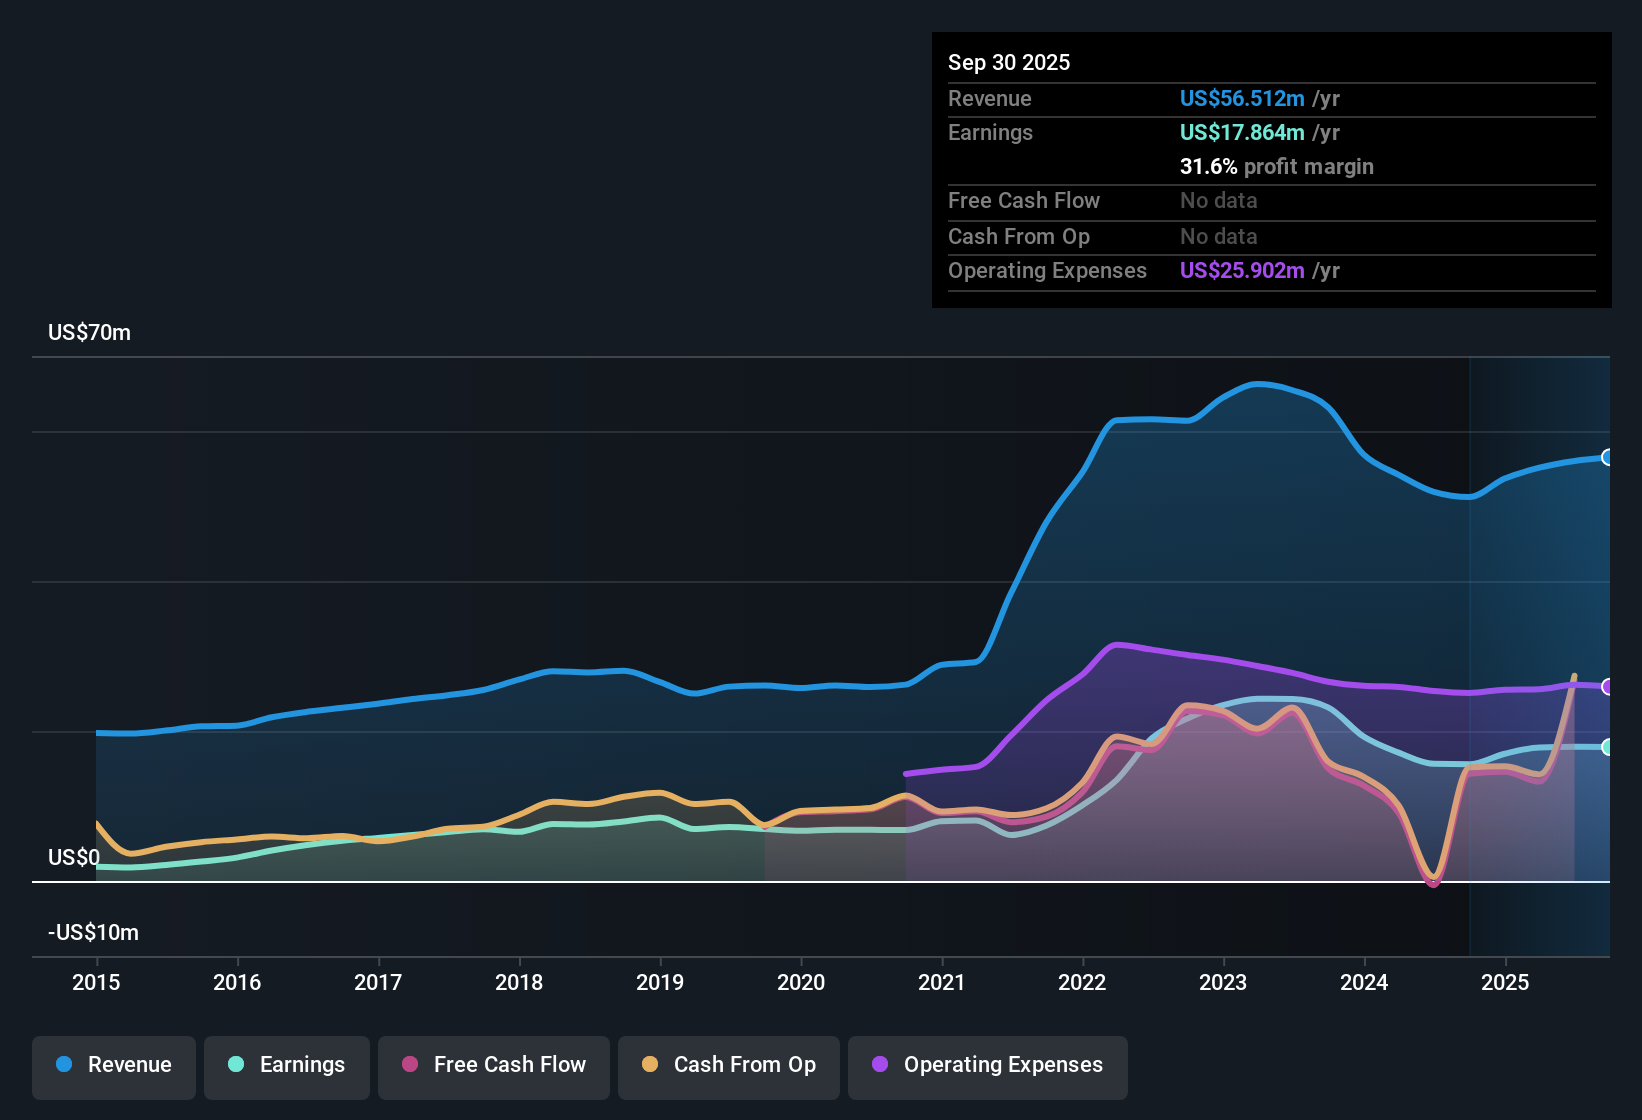The width and height of the screenshot is (1642, 1120).
Task: Click the 2018 x-axis year label
Action: pyautogui.click(x=519, y=982)
